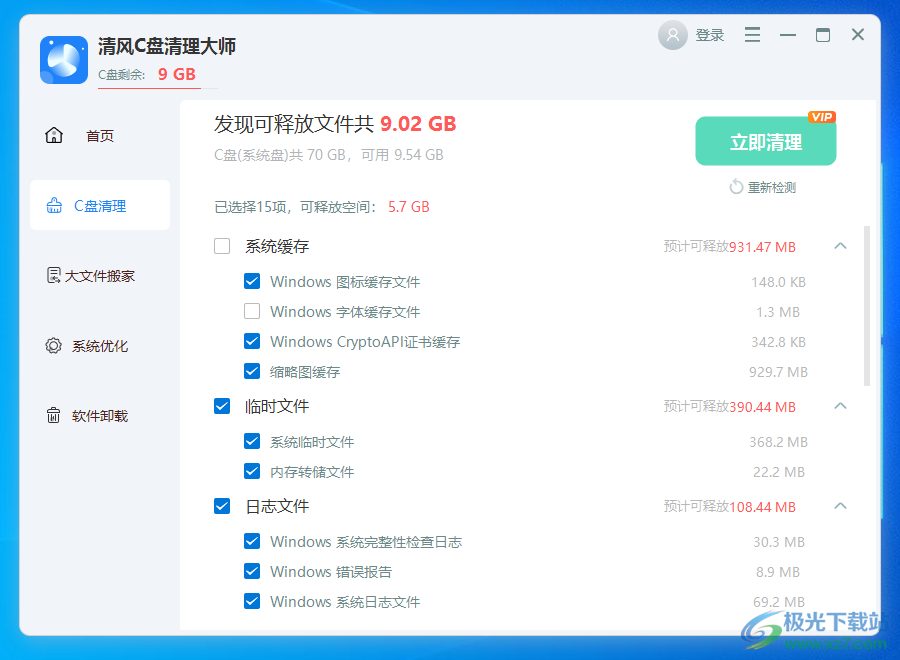Screen dimensions: 900x660
Task: Collapse the 临时文件 section
Action: click(840, 406)
